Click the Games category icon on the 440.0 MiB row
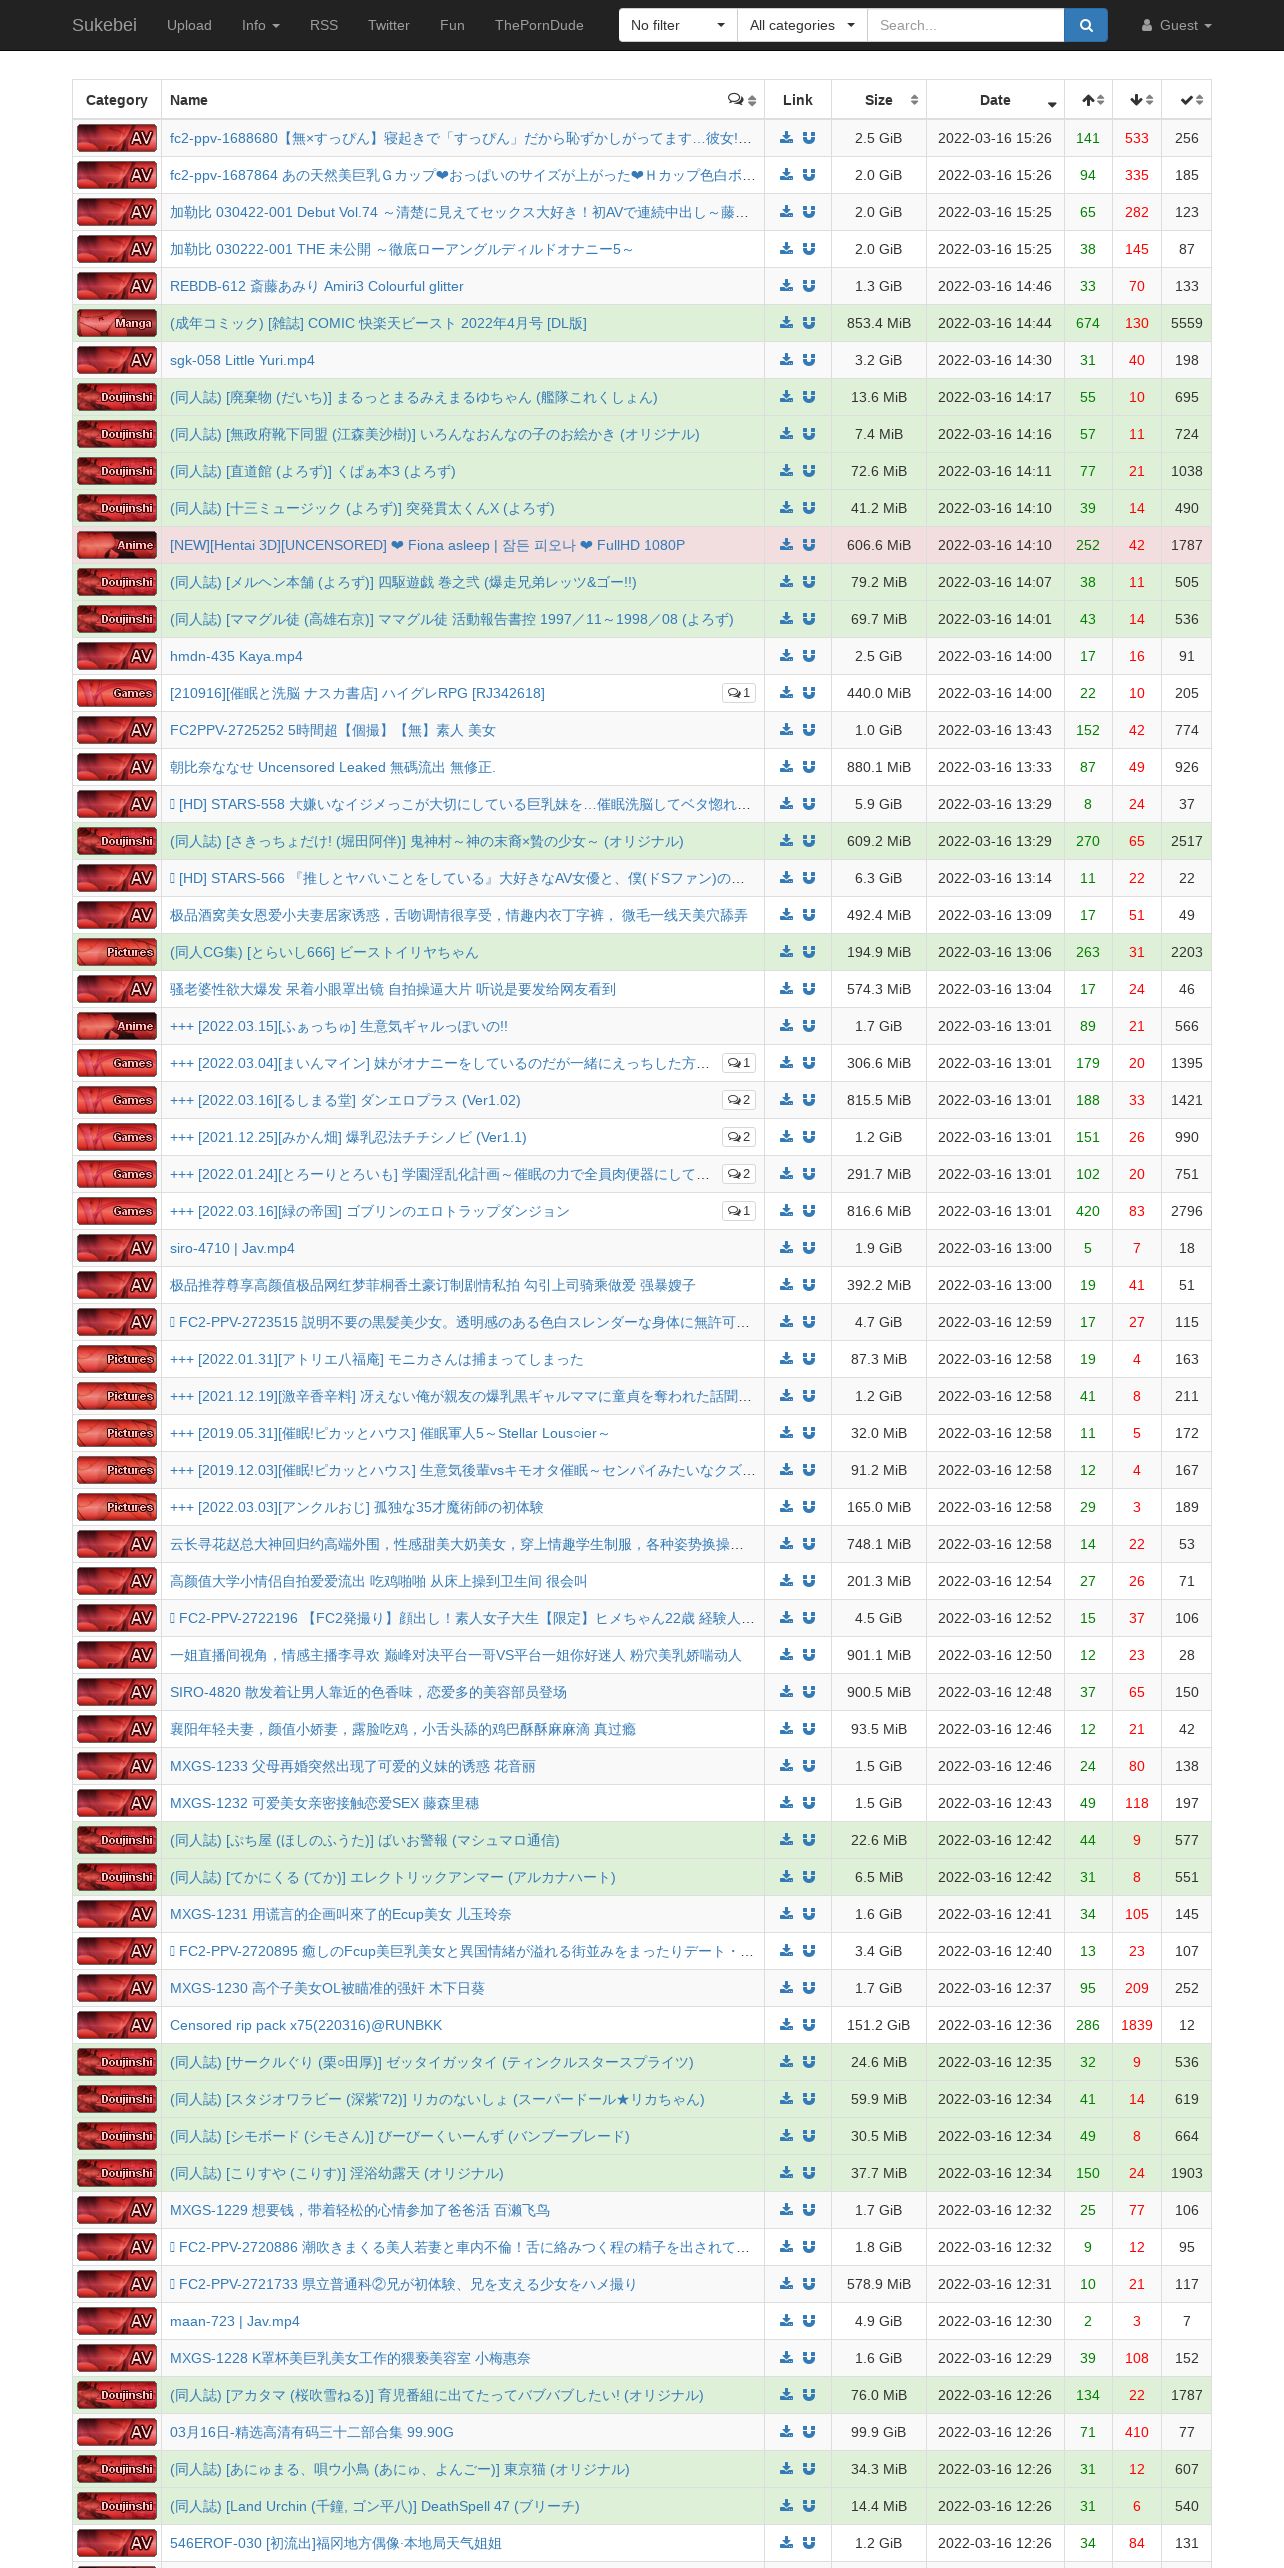 (117, 693)
